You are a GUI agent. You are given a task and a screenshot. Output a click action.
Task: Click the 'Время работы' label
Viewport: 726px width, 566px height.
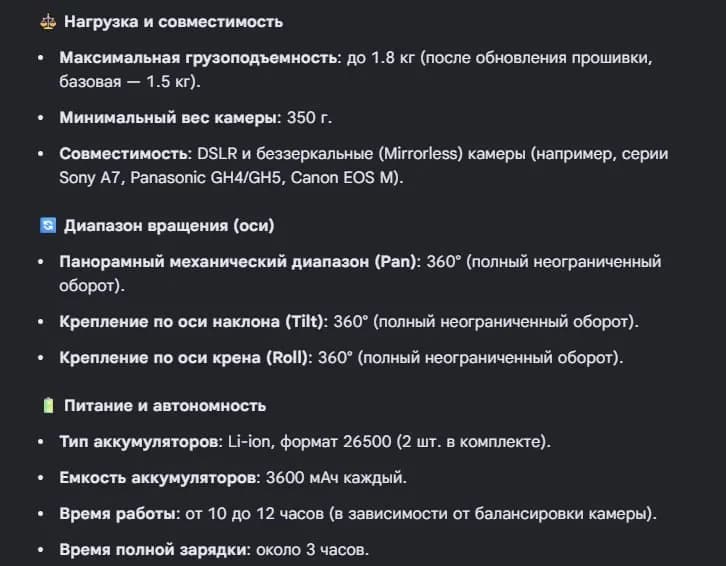[x=119, y=514]
